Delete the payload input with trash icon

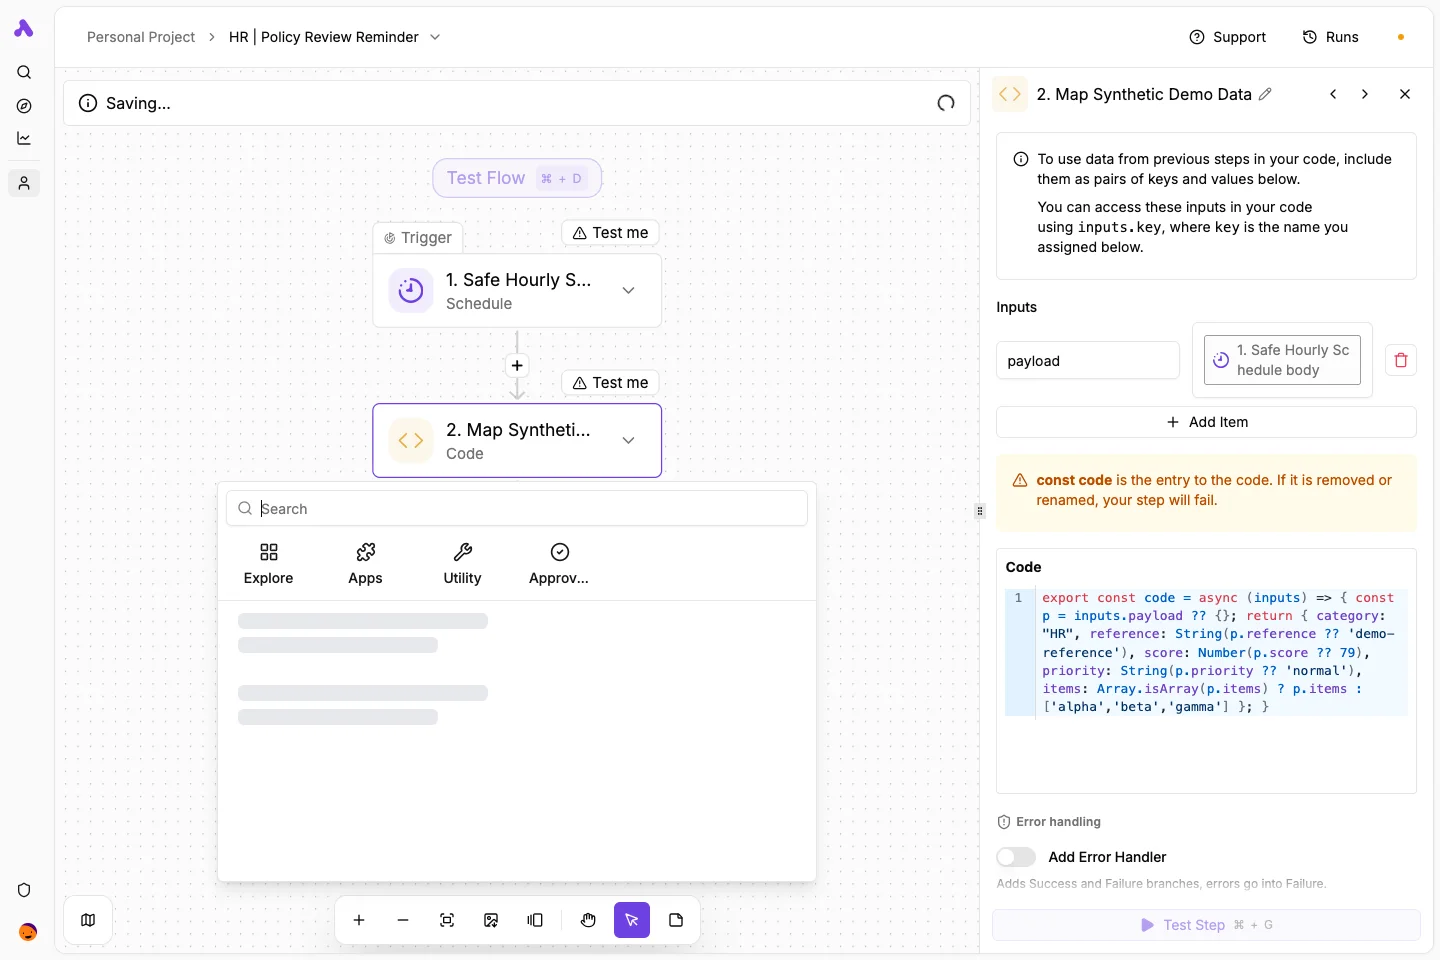tap(1401, 360)
